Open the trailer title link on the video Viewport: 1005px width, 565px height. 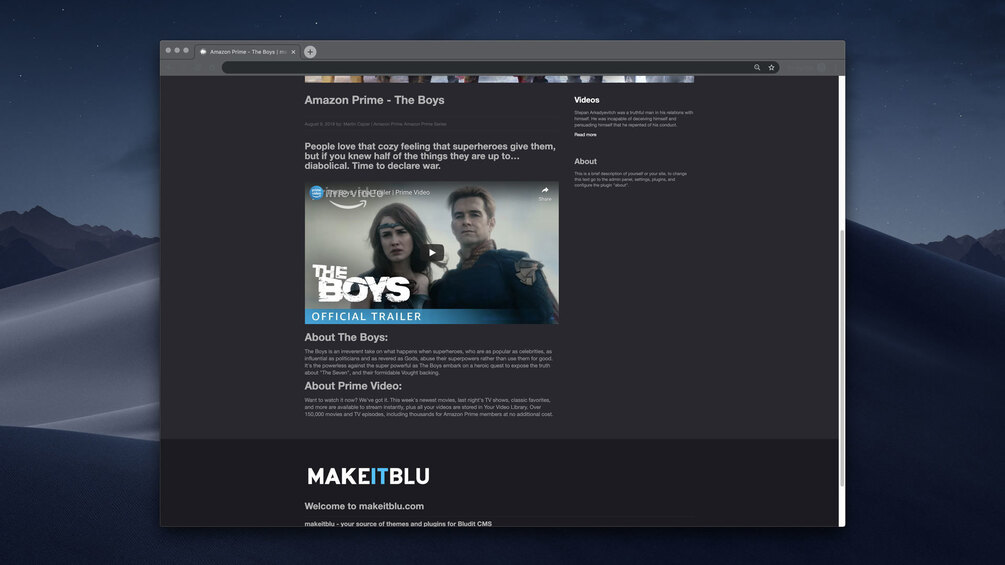pyautogui.click(x=378, y=192)
